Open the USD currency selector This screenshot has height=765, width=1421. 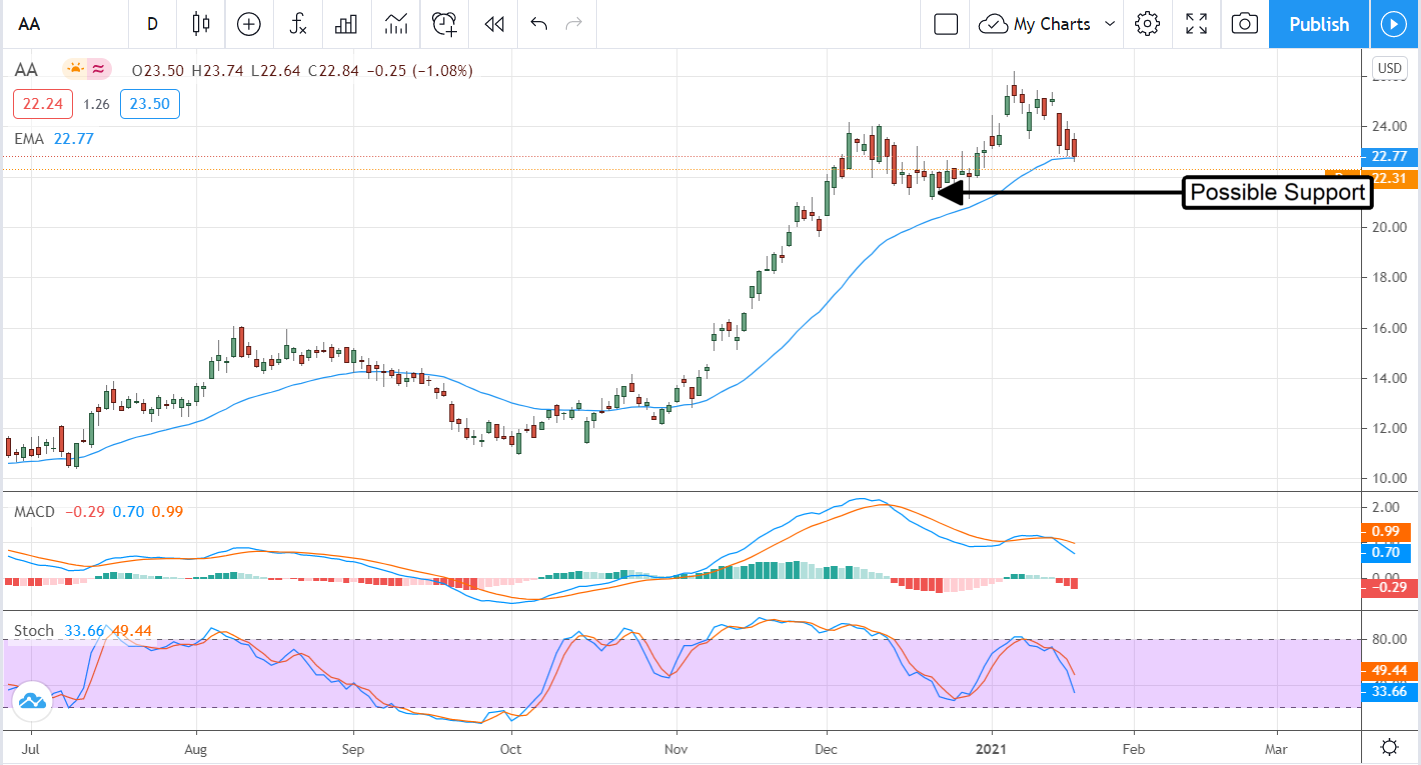[x=1390, y=68]
